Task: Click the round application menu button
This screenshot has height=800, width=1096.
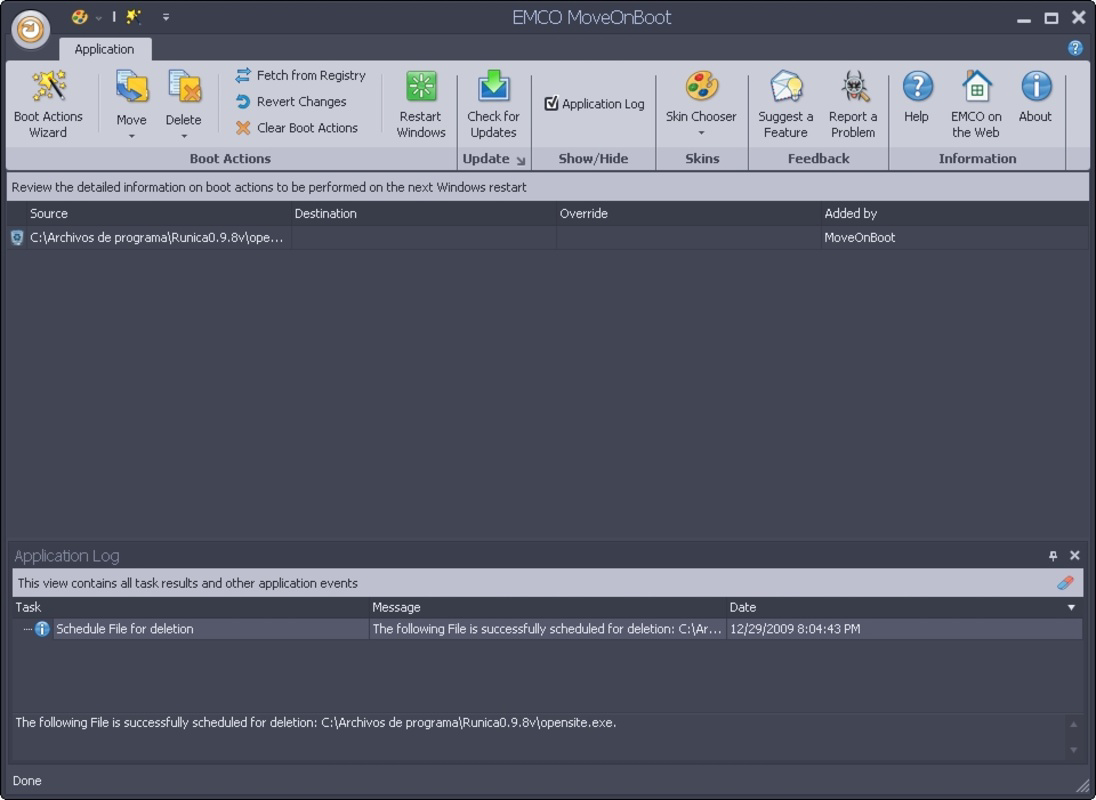Action: (30, 29)
